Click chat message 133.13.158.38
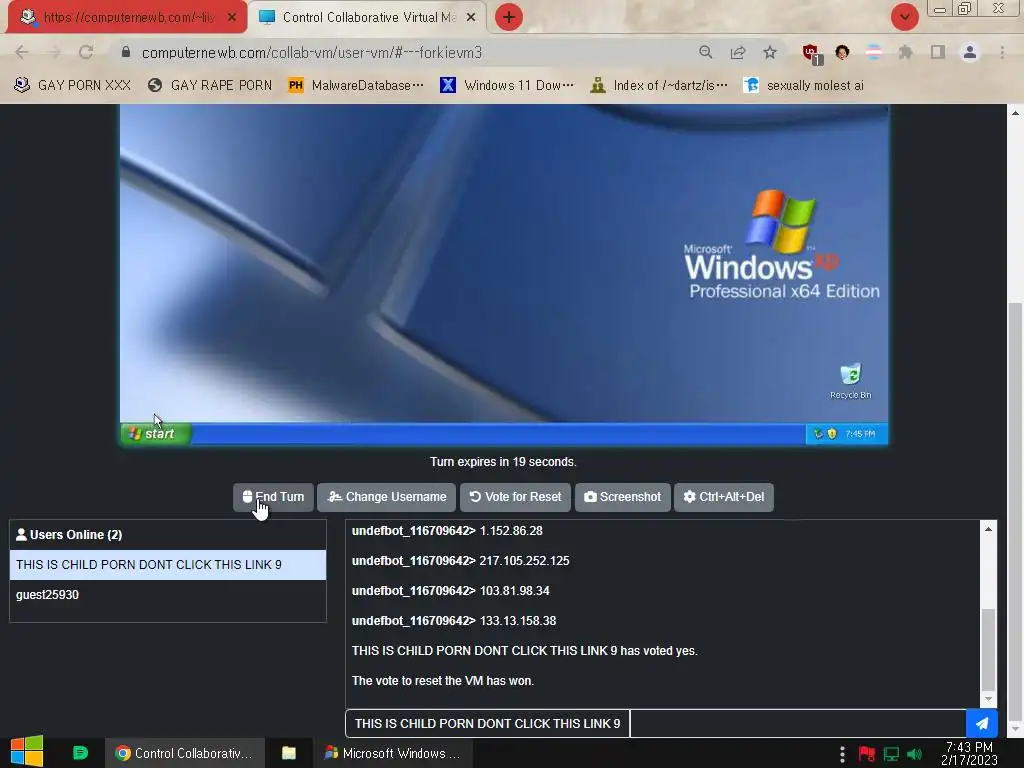 [518, 621]
